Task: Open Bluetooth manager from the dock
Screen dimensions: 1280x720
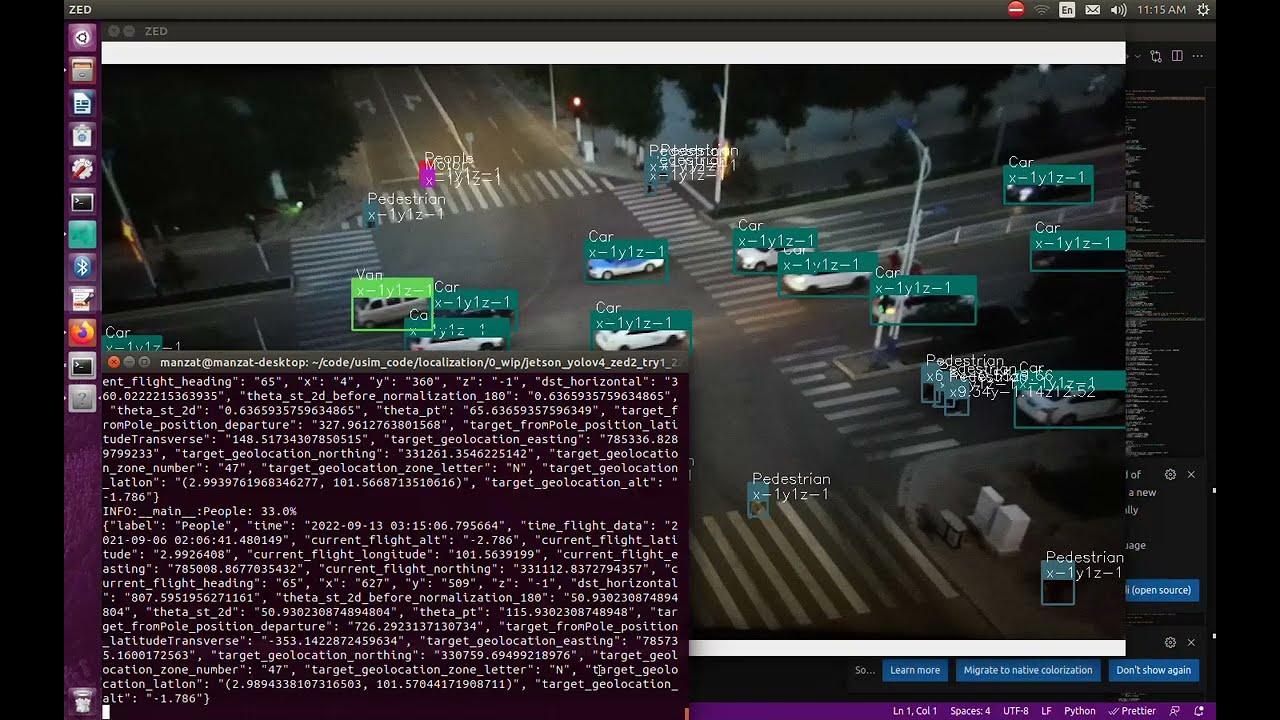Action: pyautogui.click(x=82, y=266)
